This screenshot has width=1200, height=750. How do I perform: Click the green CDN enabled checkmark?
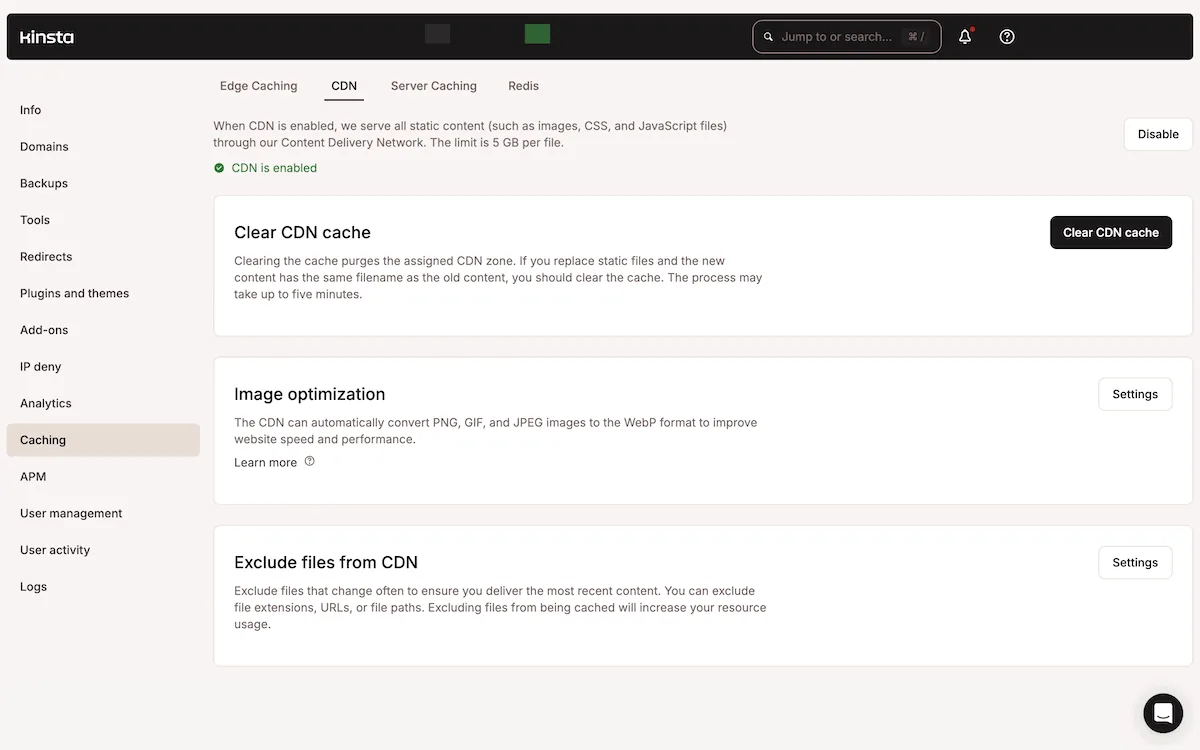[x=219, y=167]
